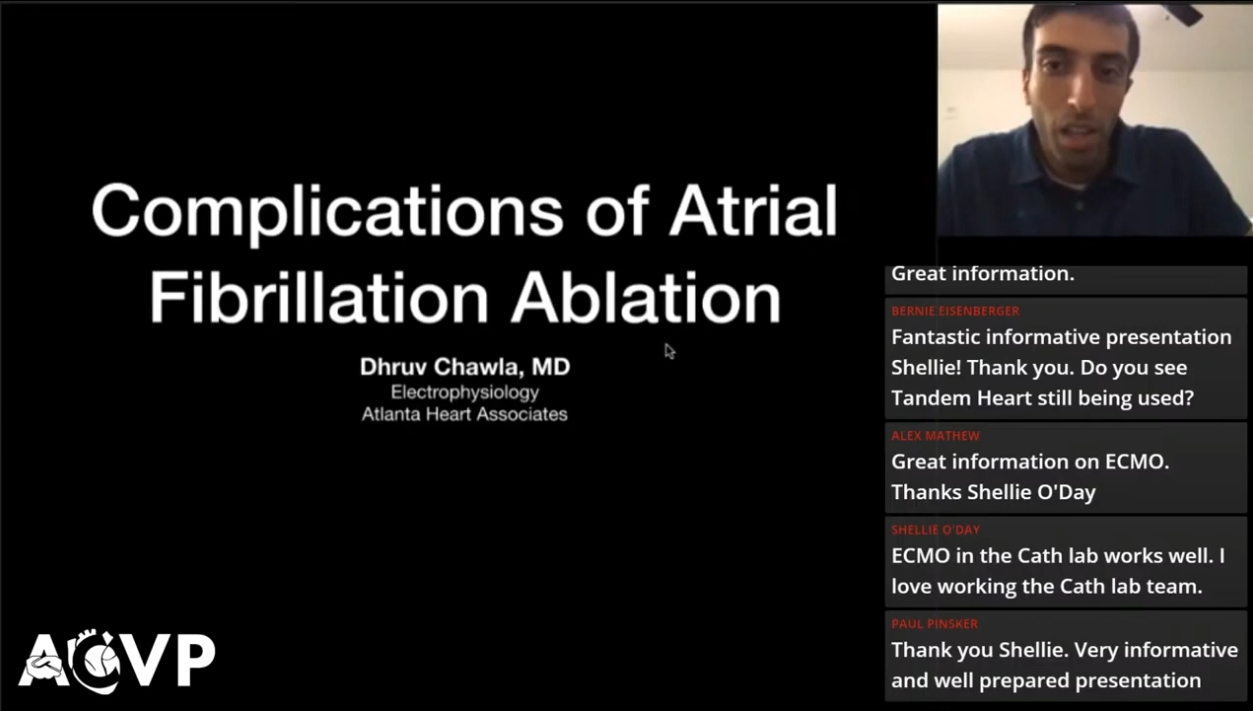Click chat username 'BERNIE EISENBERGER'
This screenshot has width=1253, height=711.
click(955, 311)
